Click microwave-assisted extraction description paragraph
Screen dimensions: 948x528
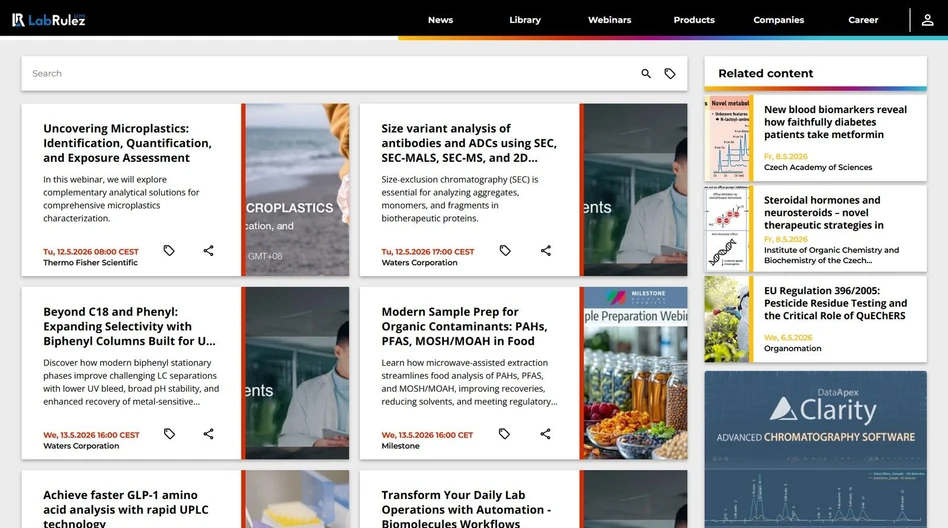tap(469, 382)
